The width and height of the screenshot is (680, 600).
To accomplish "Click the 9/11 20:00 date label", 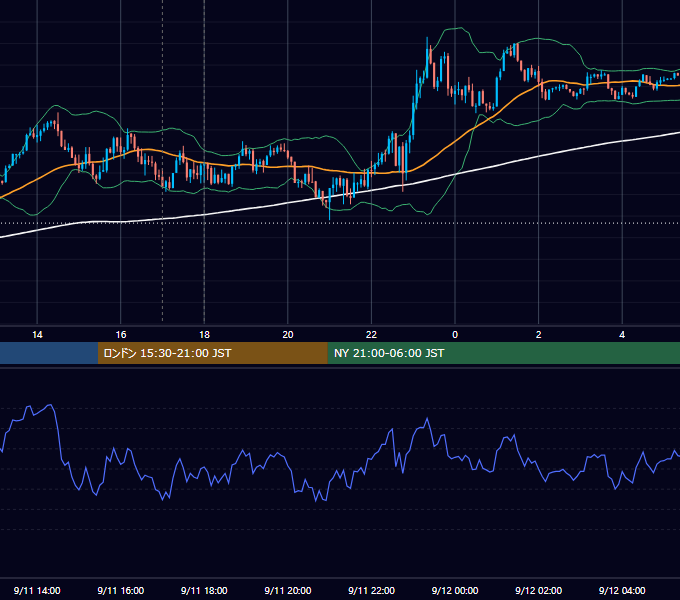I will (x=288, y=590).
